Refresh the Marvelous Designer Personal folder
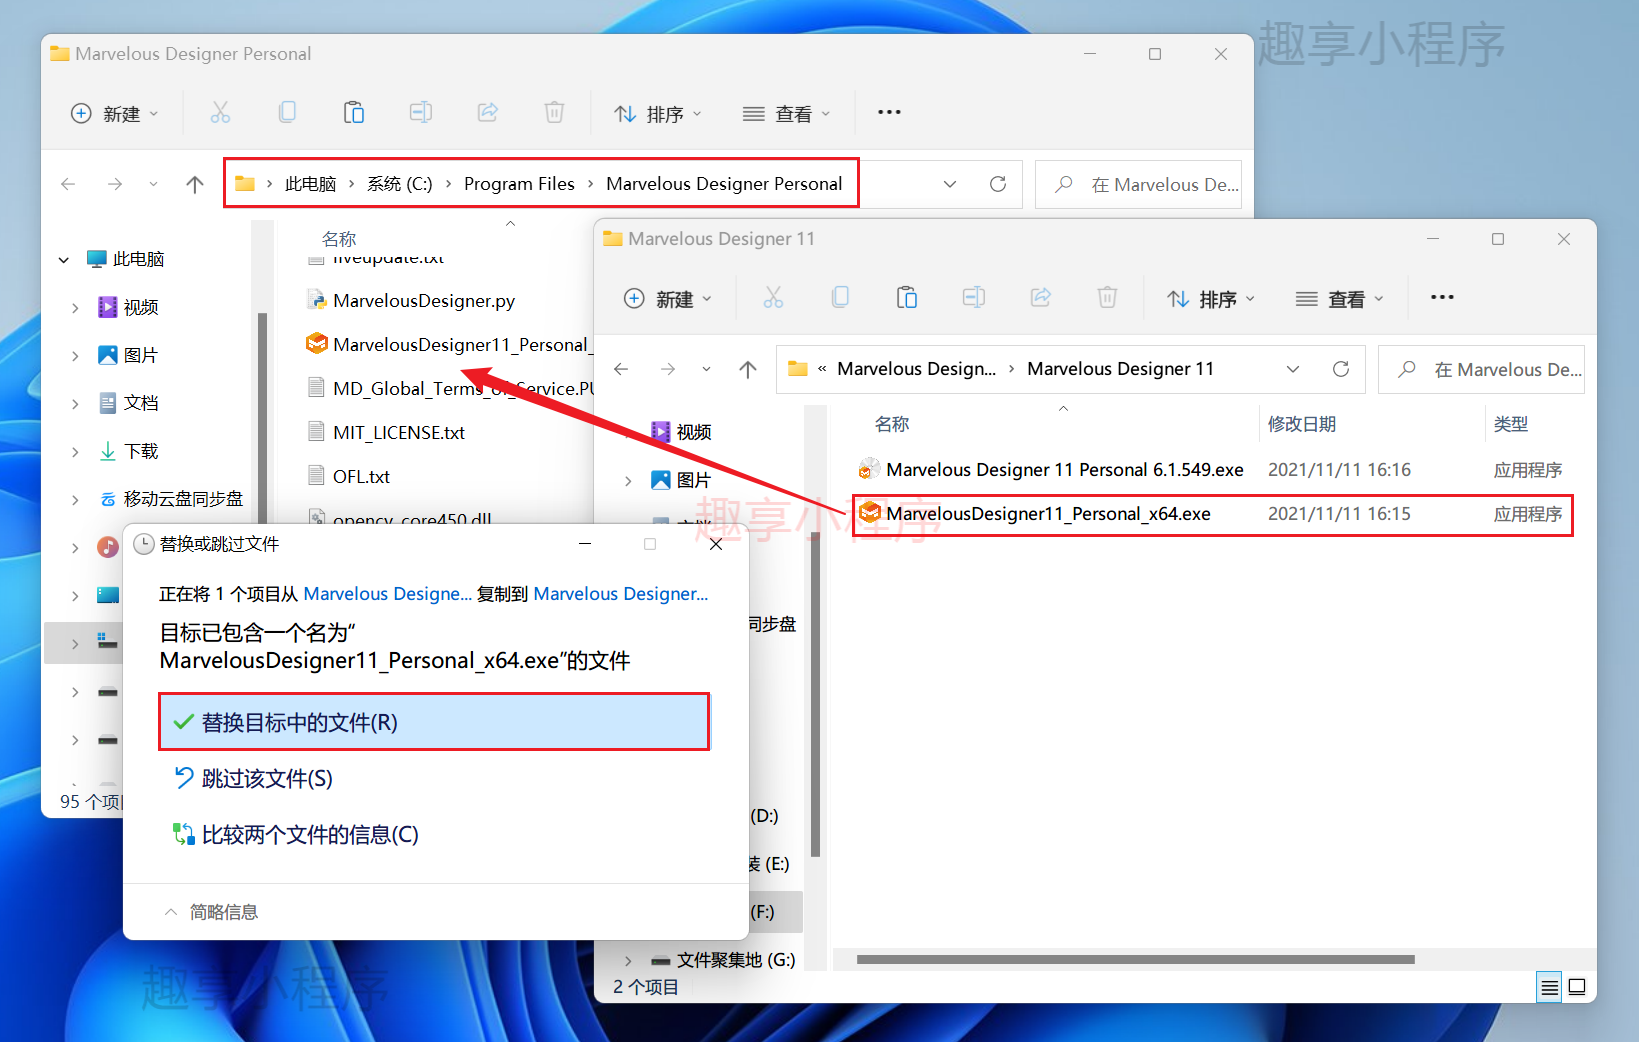 998,184
